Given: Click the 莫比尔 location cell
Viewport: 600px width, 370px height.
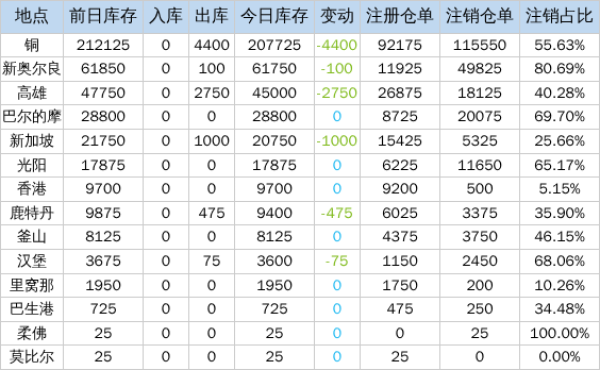Looking at the screenshot, I should tap(32, 357).
